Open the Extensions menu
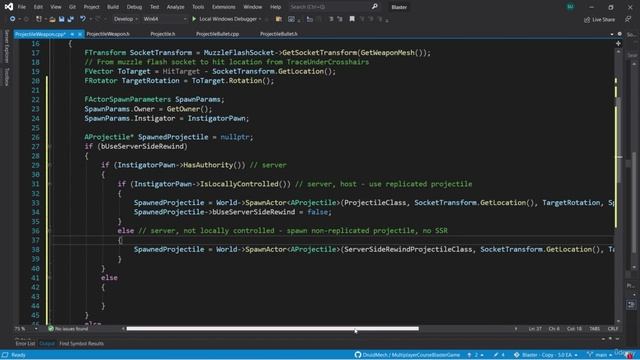640x360 pixels. click(223, 7)
